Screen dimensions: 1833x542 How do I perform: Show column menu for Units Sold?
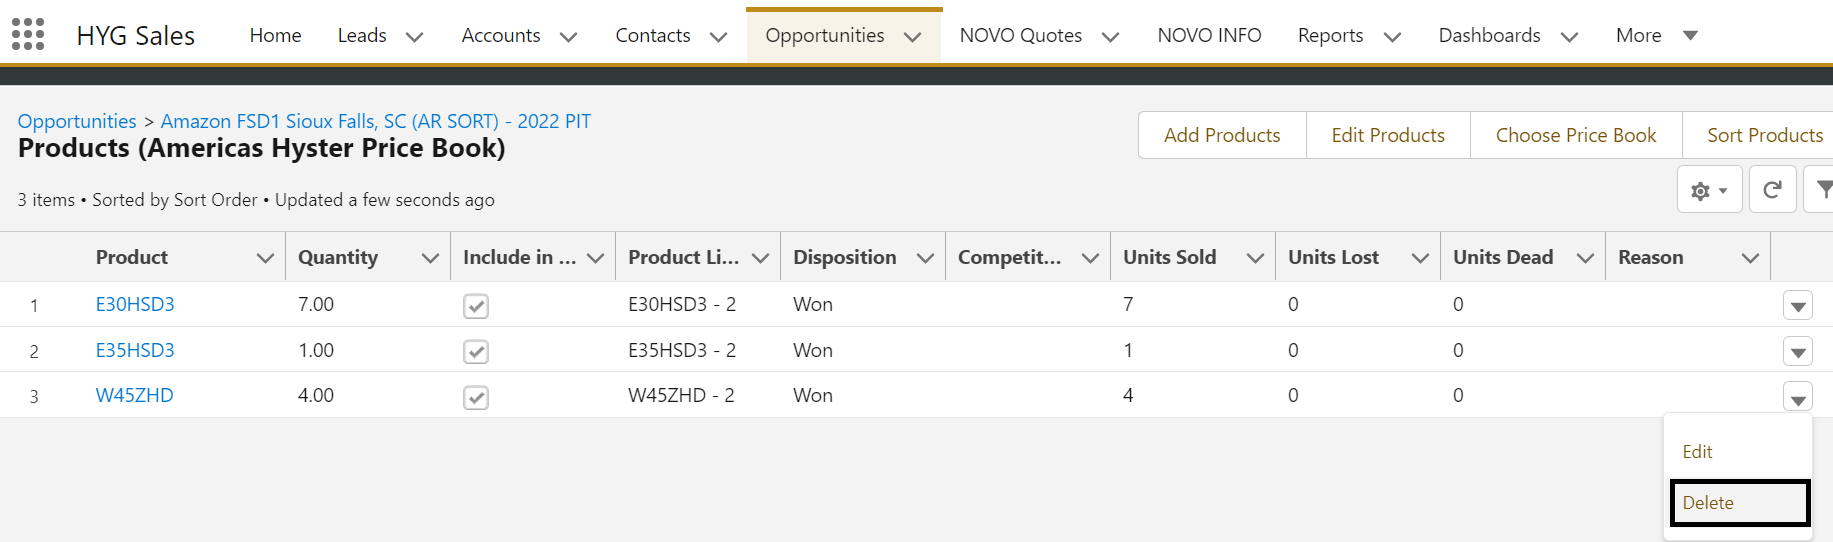click(x=1255, y=258)
